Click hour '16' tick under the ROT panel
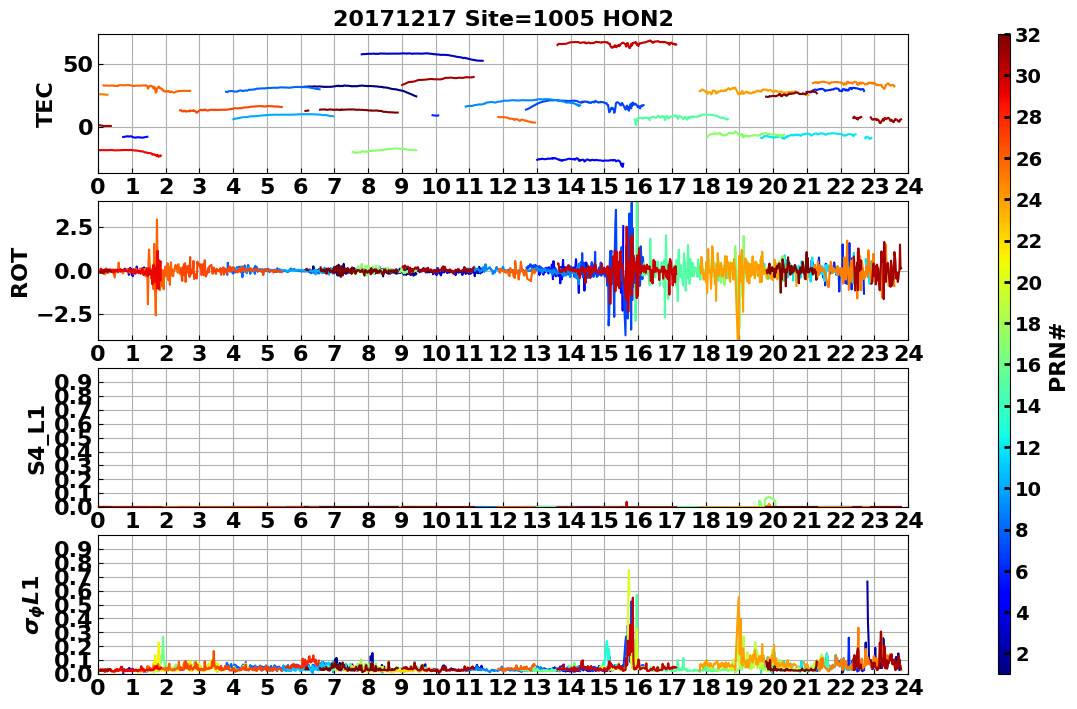The width and height of the screenshot is (1077, 709). tap(638, 353)
